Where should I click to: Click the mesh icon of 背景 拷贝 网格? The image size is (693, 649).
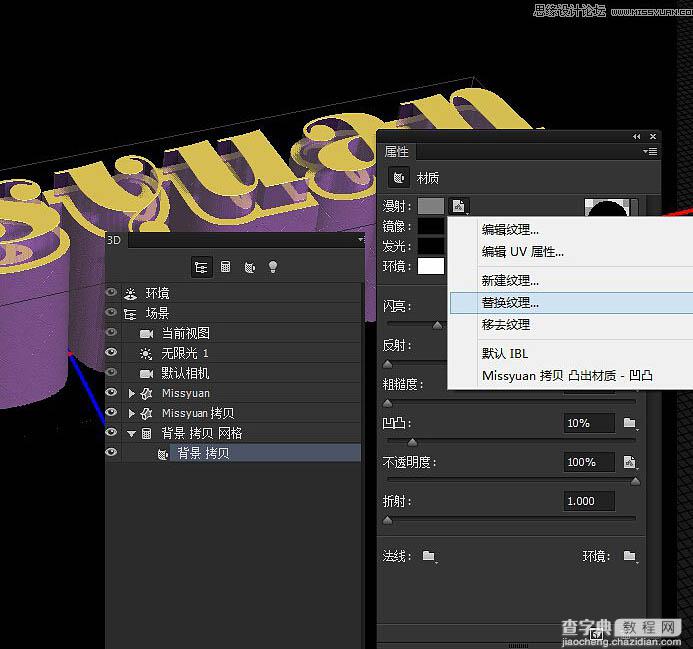pos(146,433)
